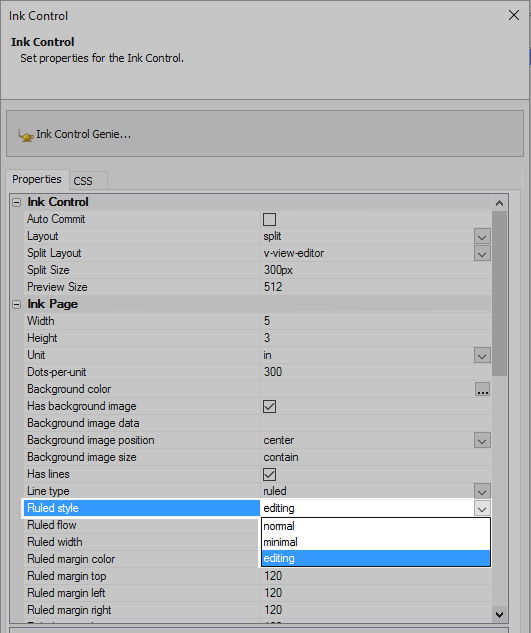This screenshot has width=531, height=633.
Task: Uncheck the Has lines checkbox
Action: pos(269,474)
